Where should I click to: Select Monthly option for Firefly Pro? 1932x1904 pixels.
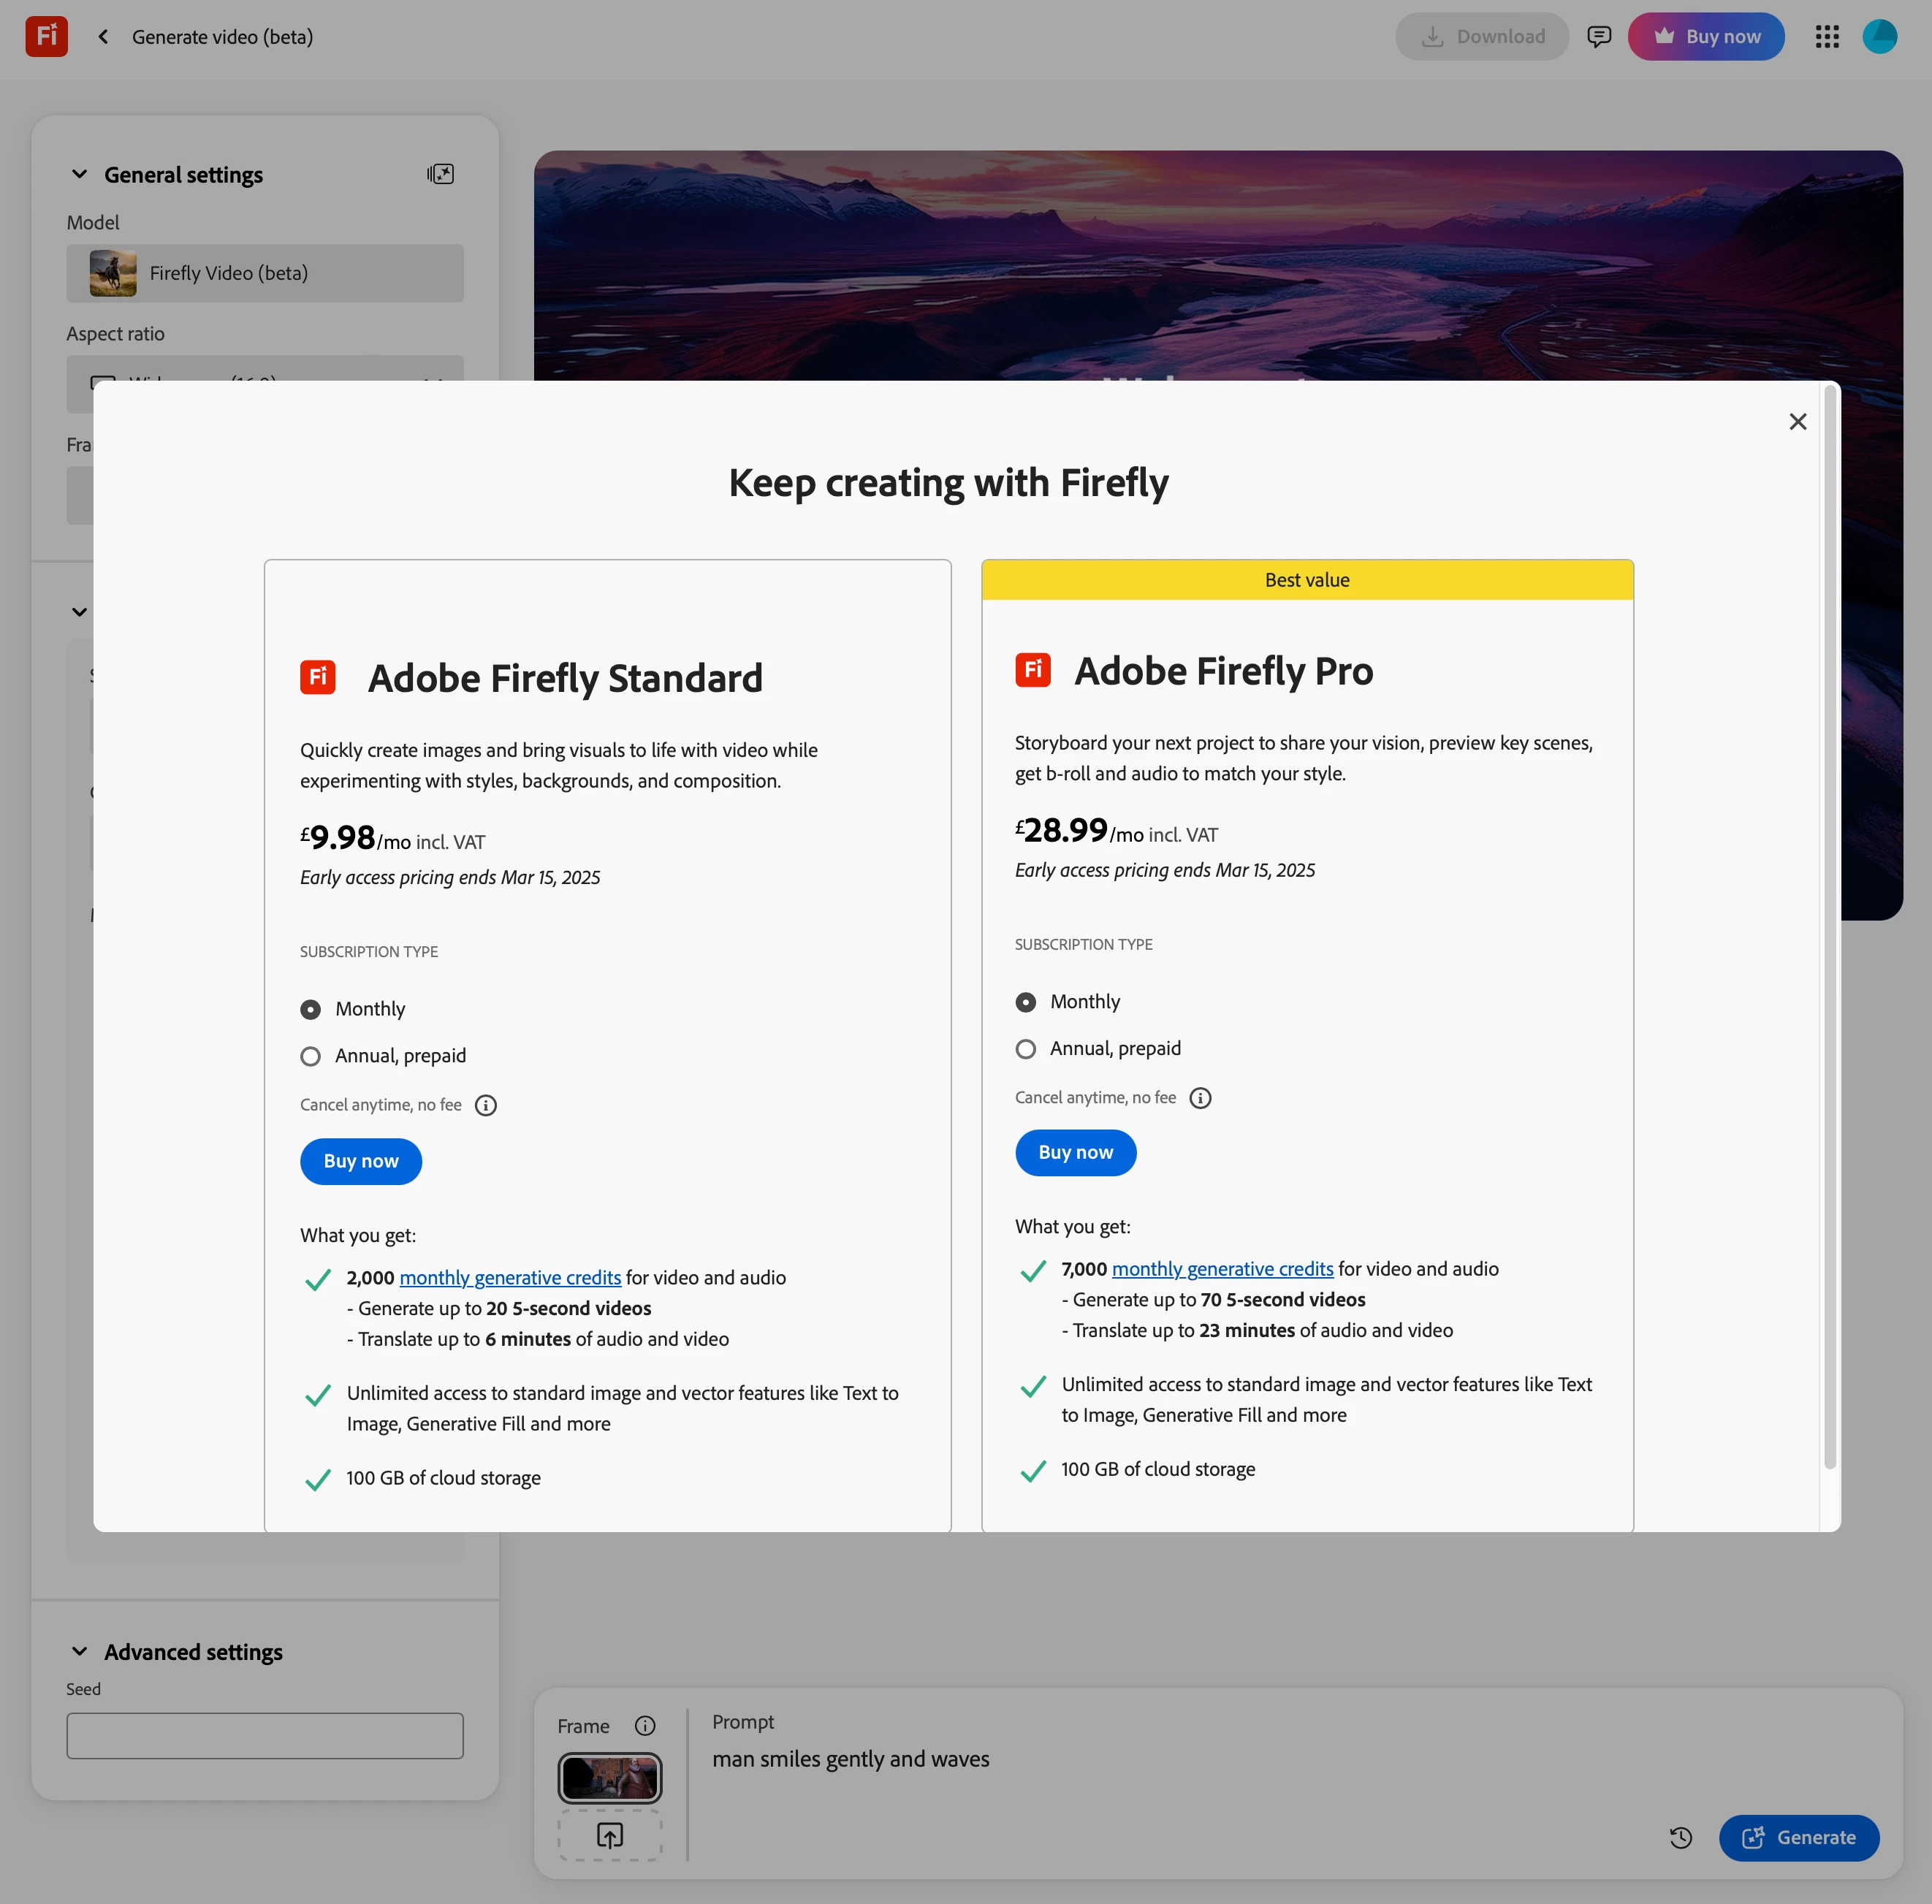coord(1025,1002)
